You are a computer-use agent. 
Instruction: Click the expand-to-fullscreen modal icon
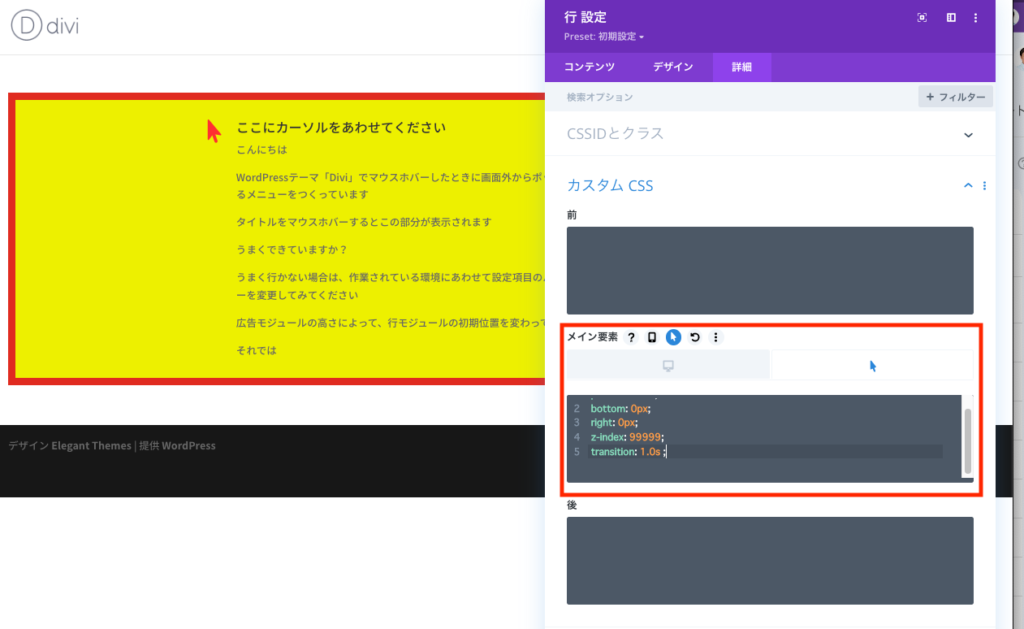click(x=922, y=18)
